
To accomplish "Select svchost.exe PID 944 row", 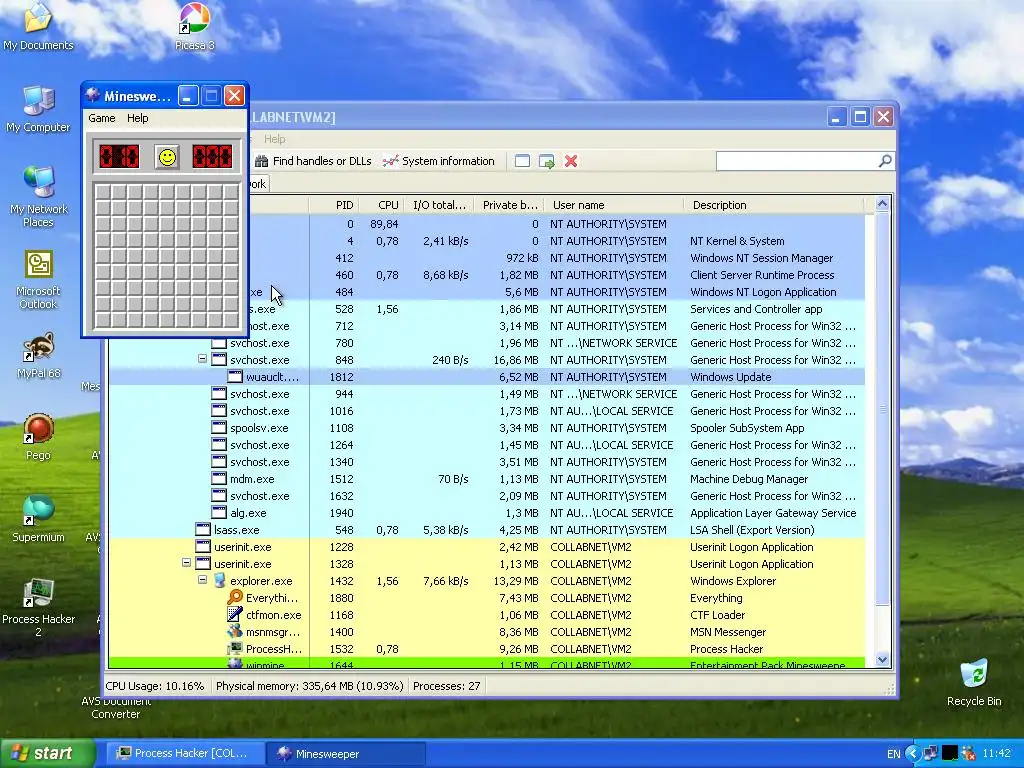I will coord(487,394).
